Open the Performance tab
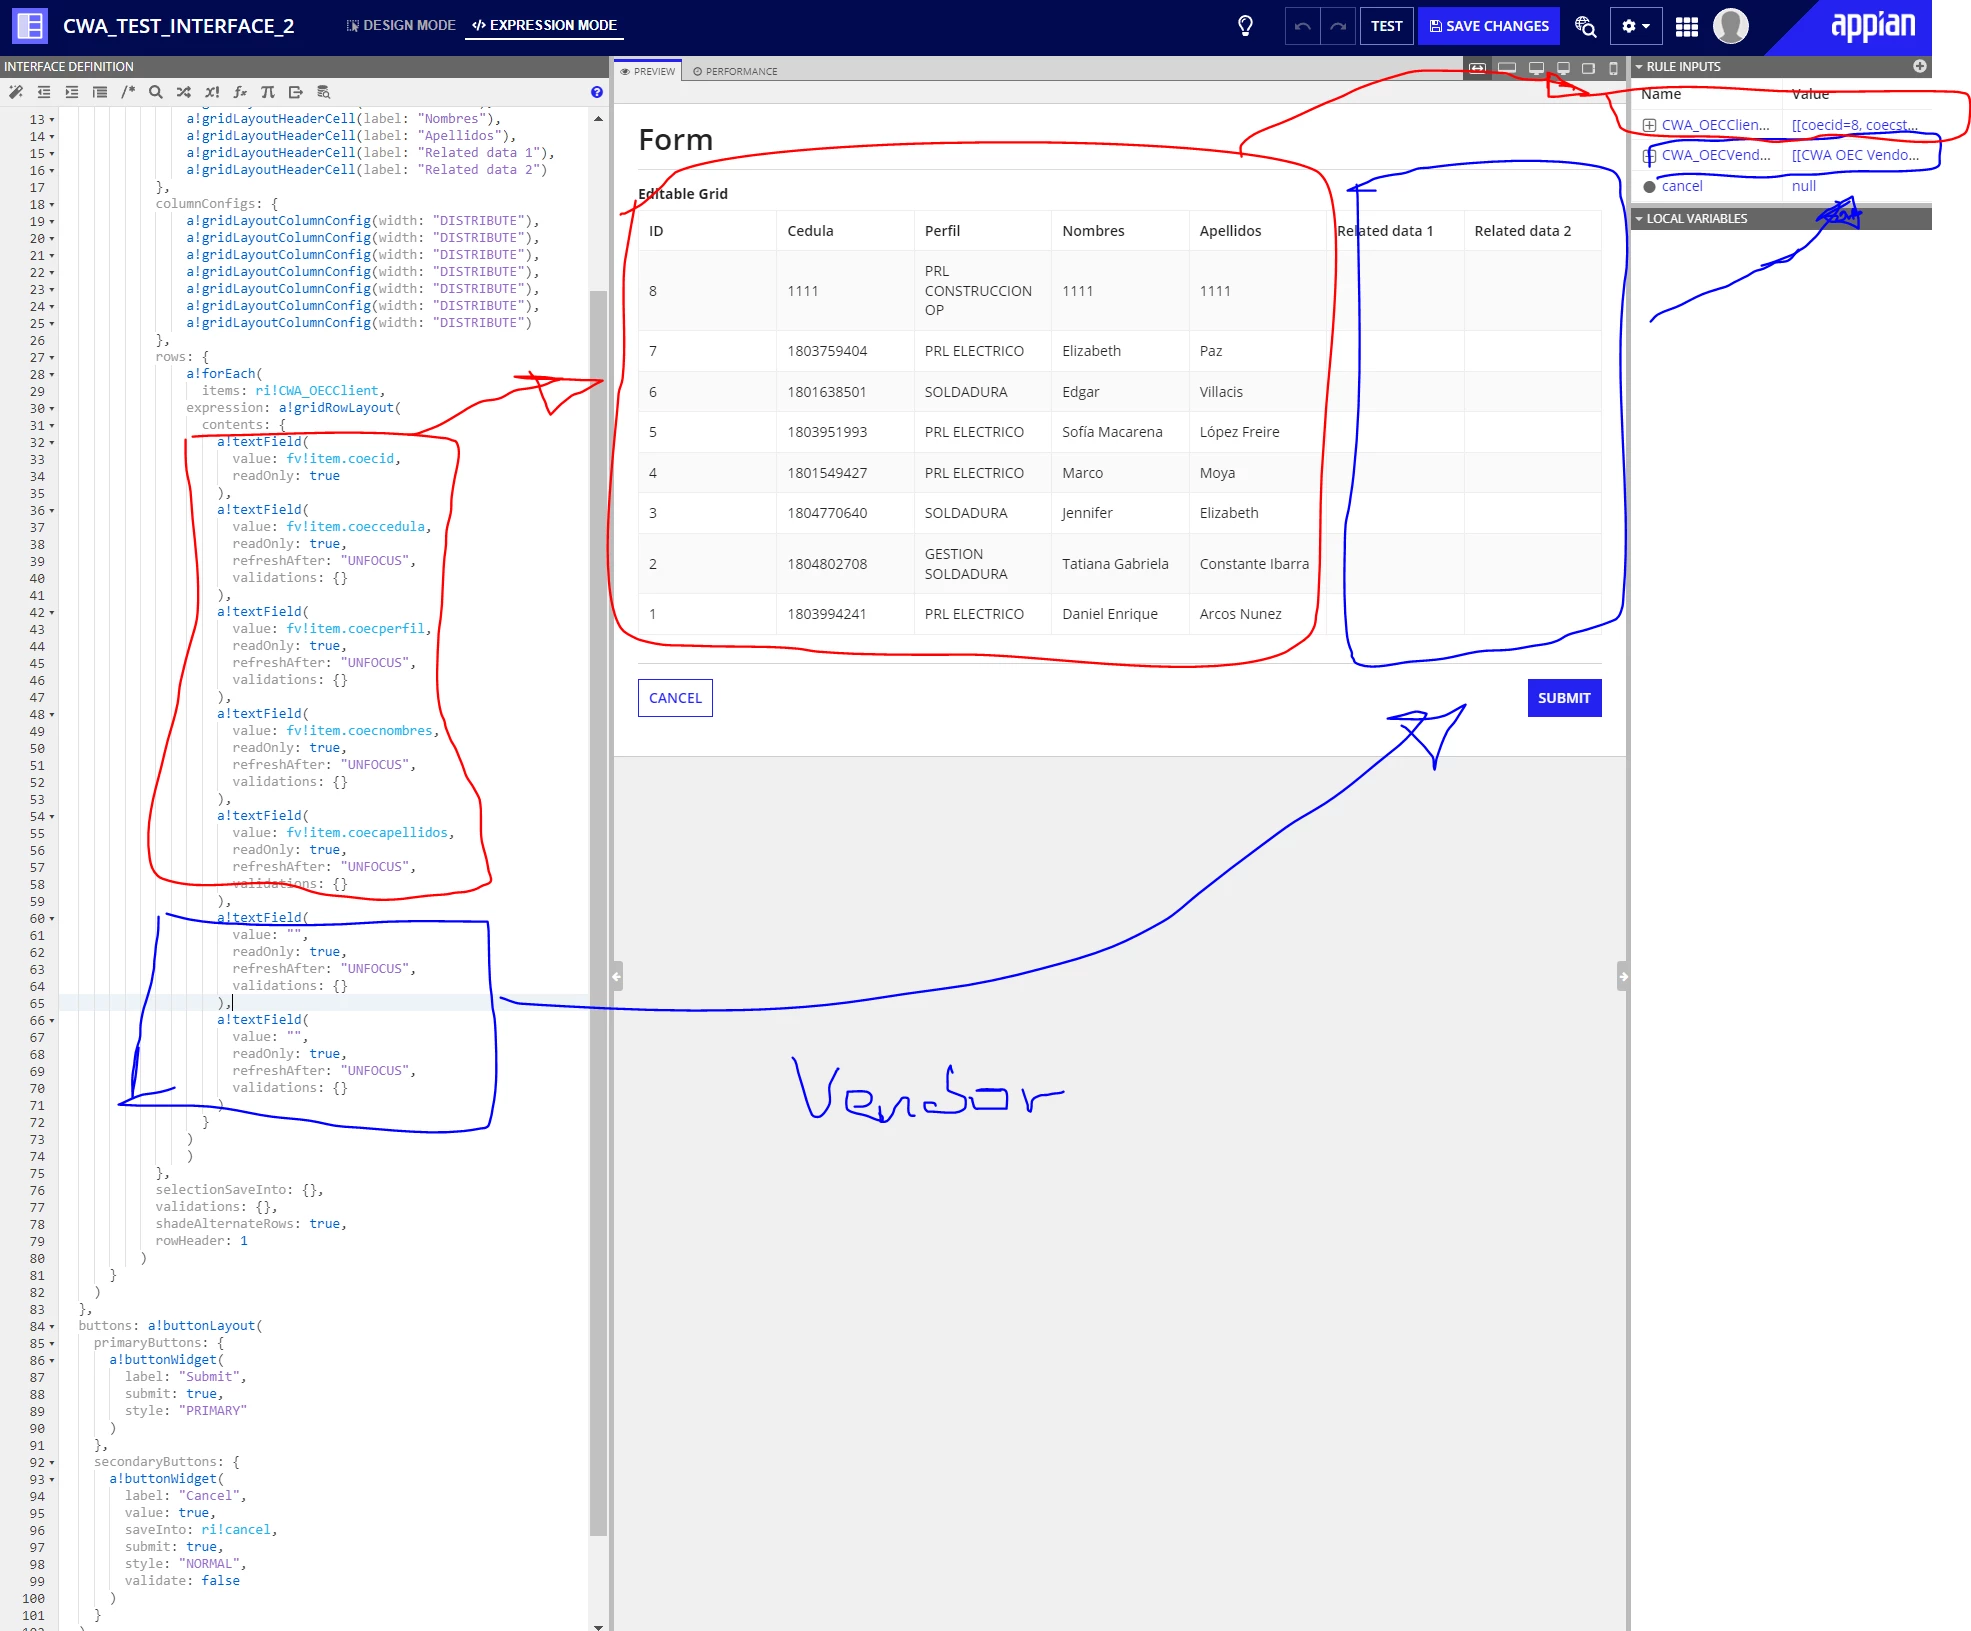This screenshot has height=1631, width=1971. (735, 71)
